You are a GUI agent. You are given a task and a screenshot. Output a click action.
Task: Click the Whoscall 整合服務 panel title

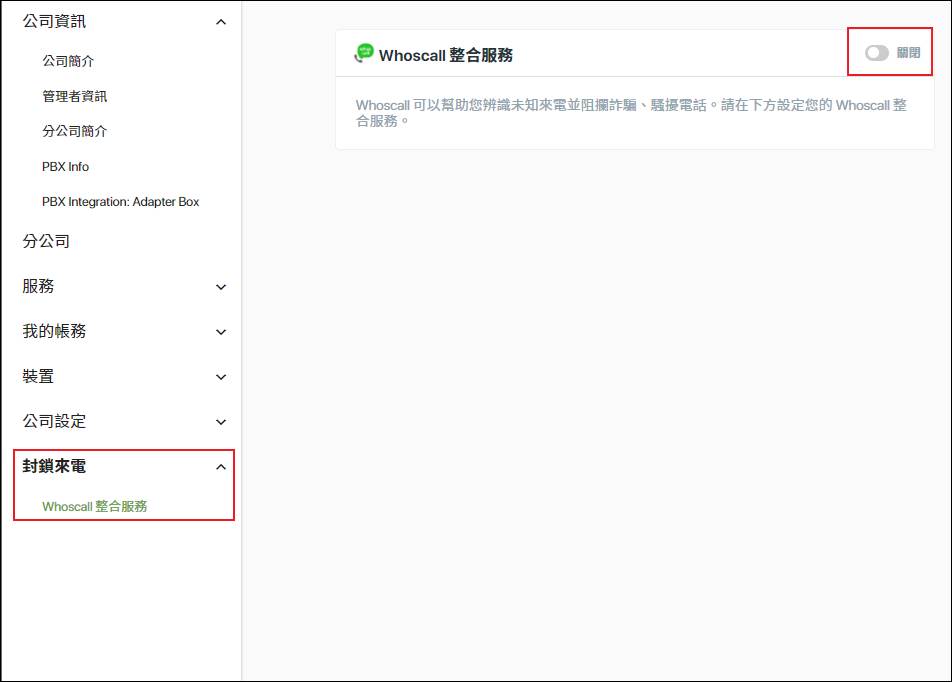[446, 55]
